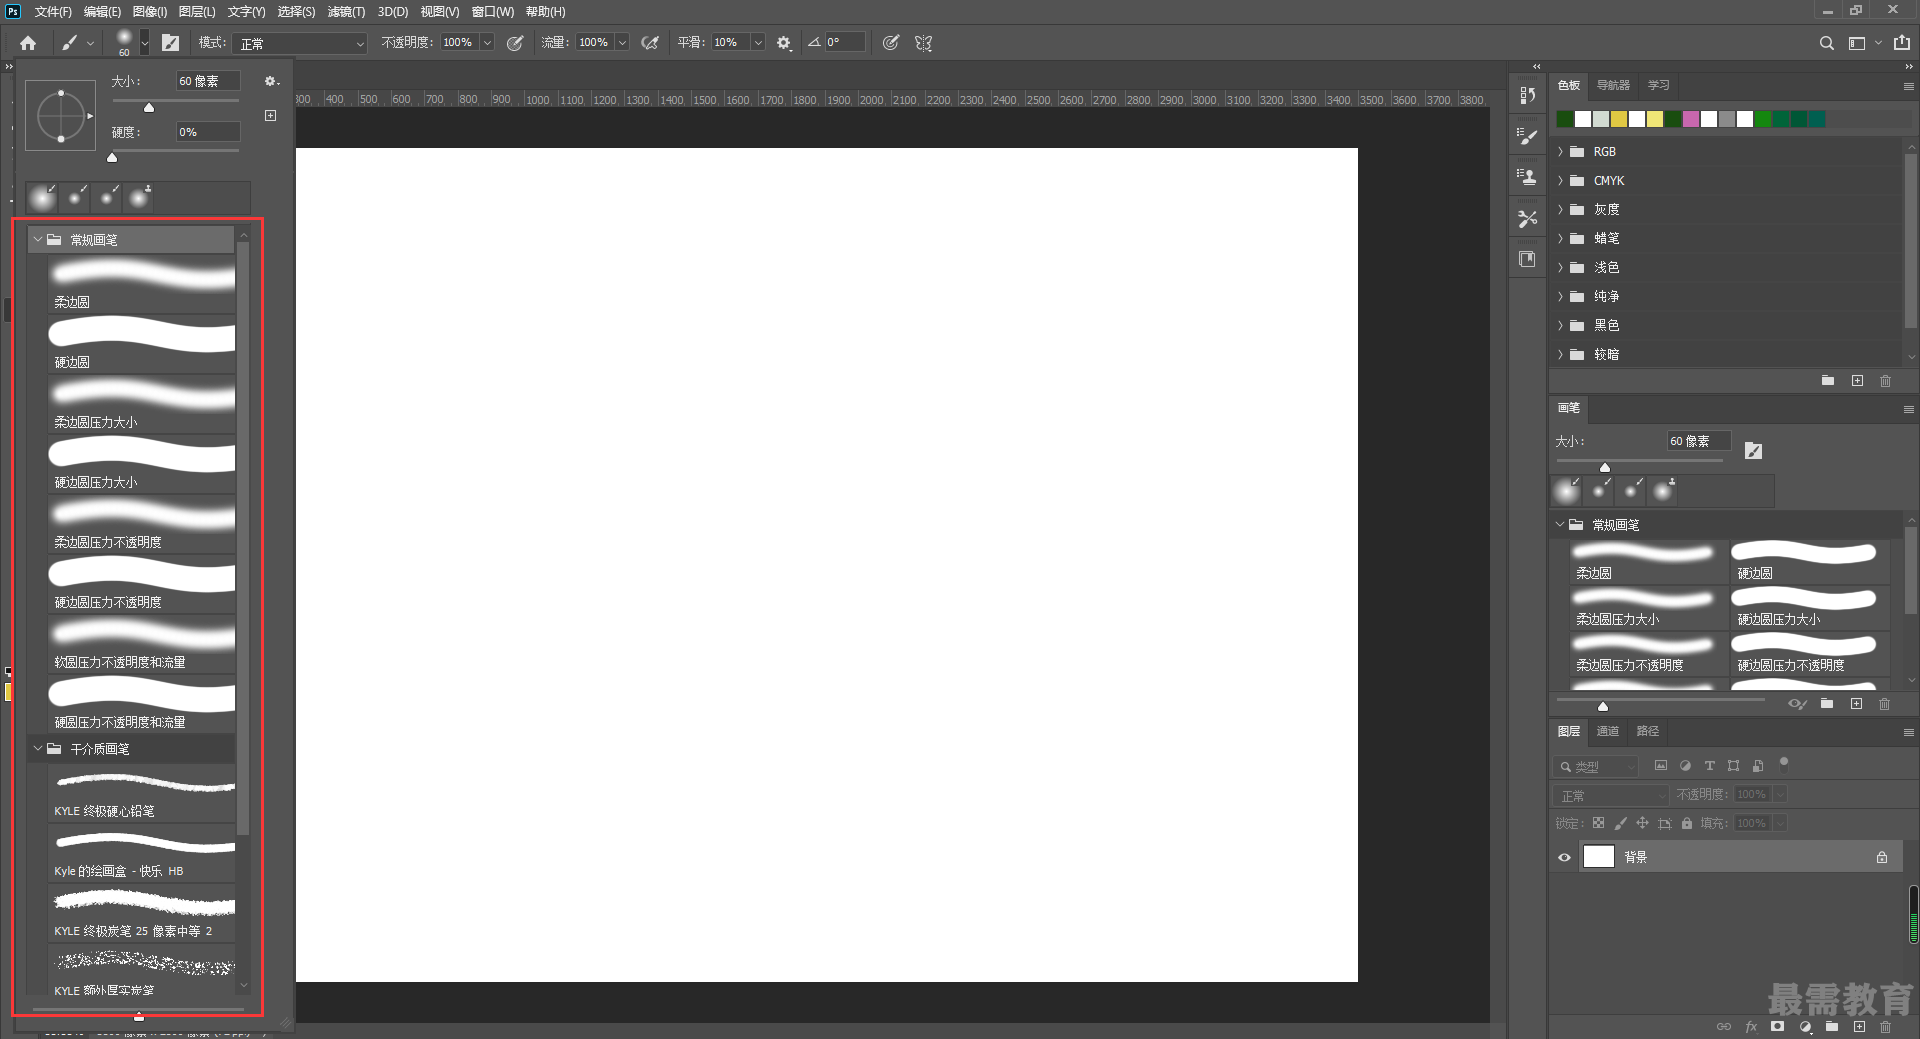Open 图像(I) menu
This screenshot has height=1039, width=1920.
pos(150,12)
